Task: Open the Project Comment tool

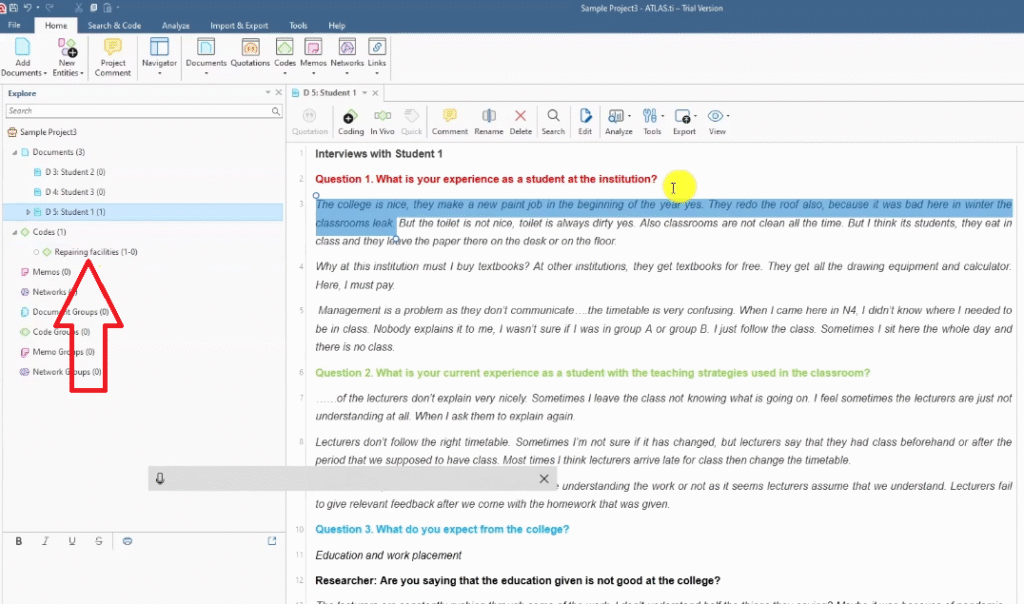Action: pos(113,56)
